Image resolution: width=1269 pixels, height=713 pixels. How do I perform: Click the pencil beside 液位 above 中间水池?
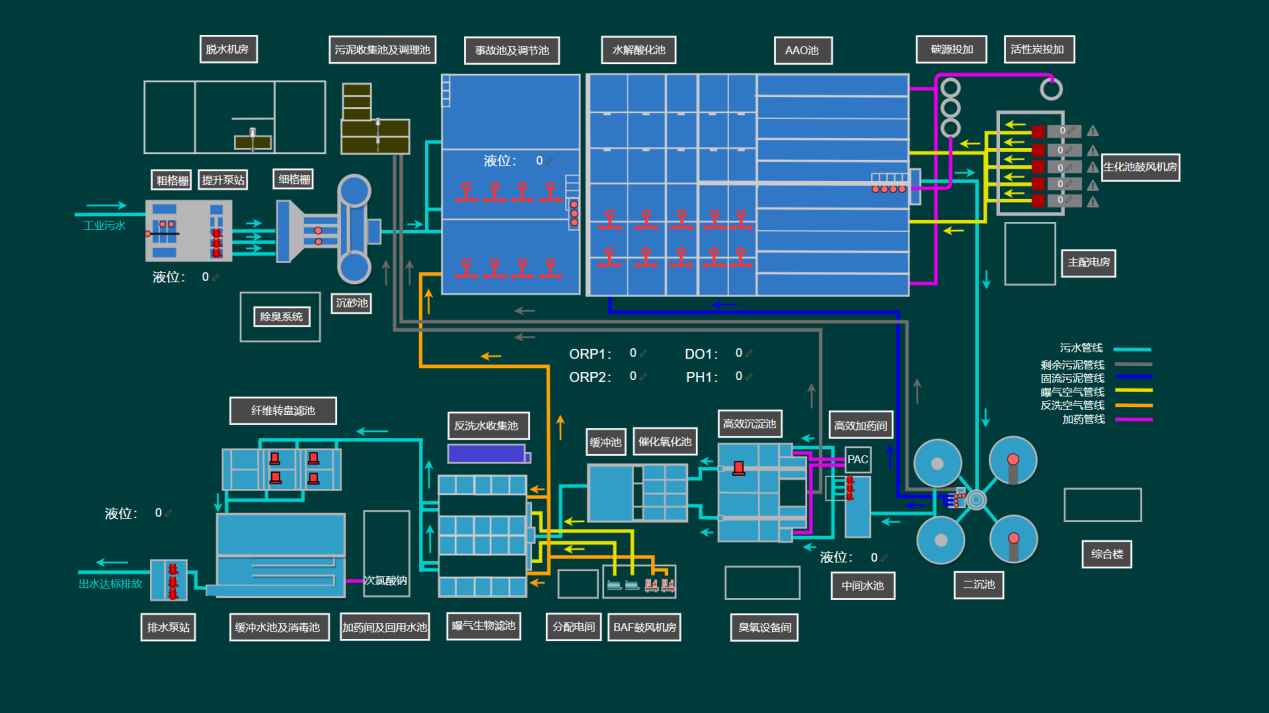coord(884,558)
